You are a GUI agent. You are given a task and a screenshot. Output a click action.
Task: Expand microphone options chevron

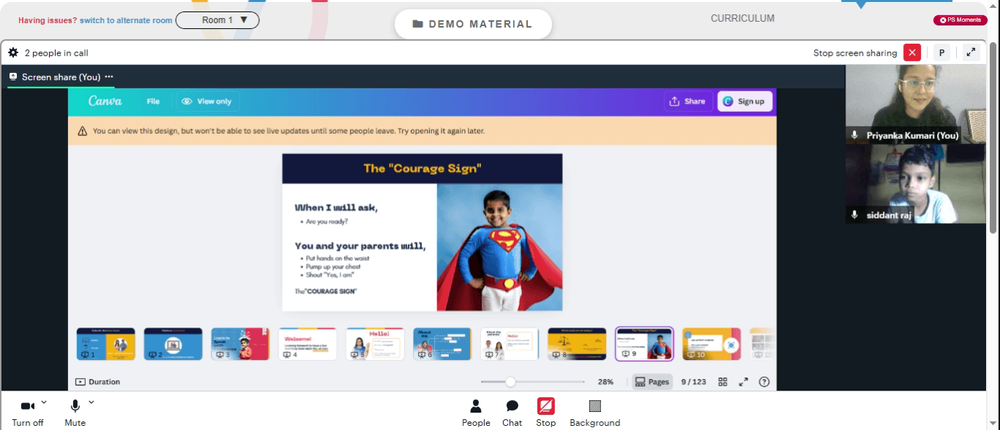[91, 402]
